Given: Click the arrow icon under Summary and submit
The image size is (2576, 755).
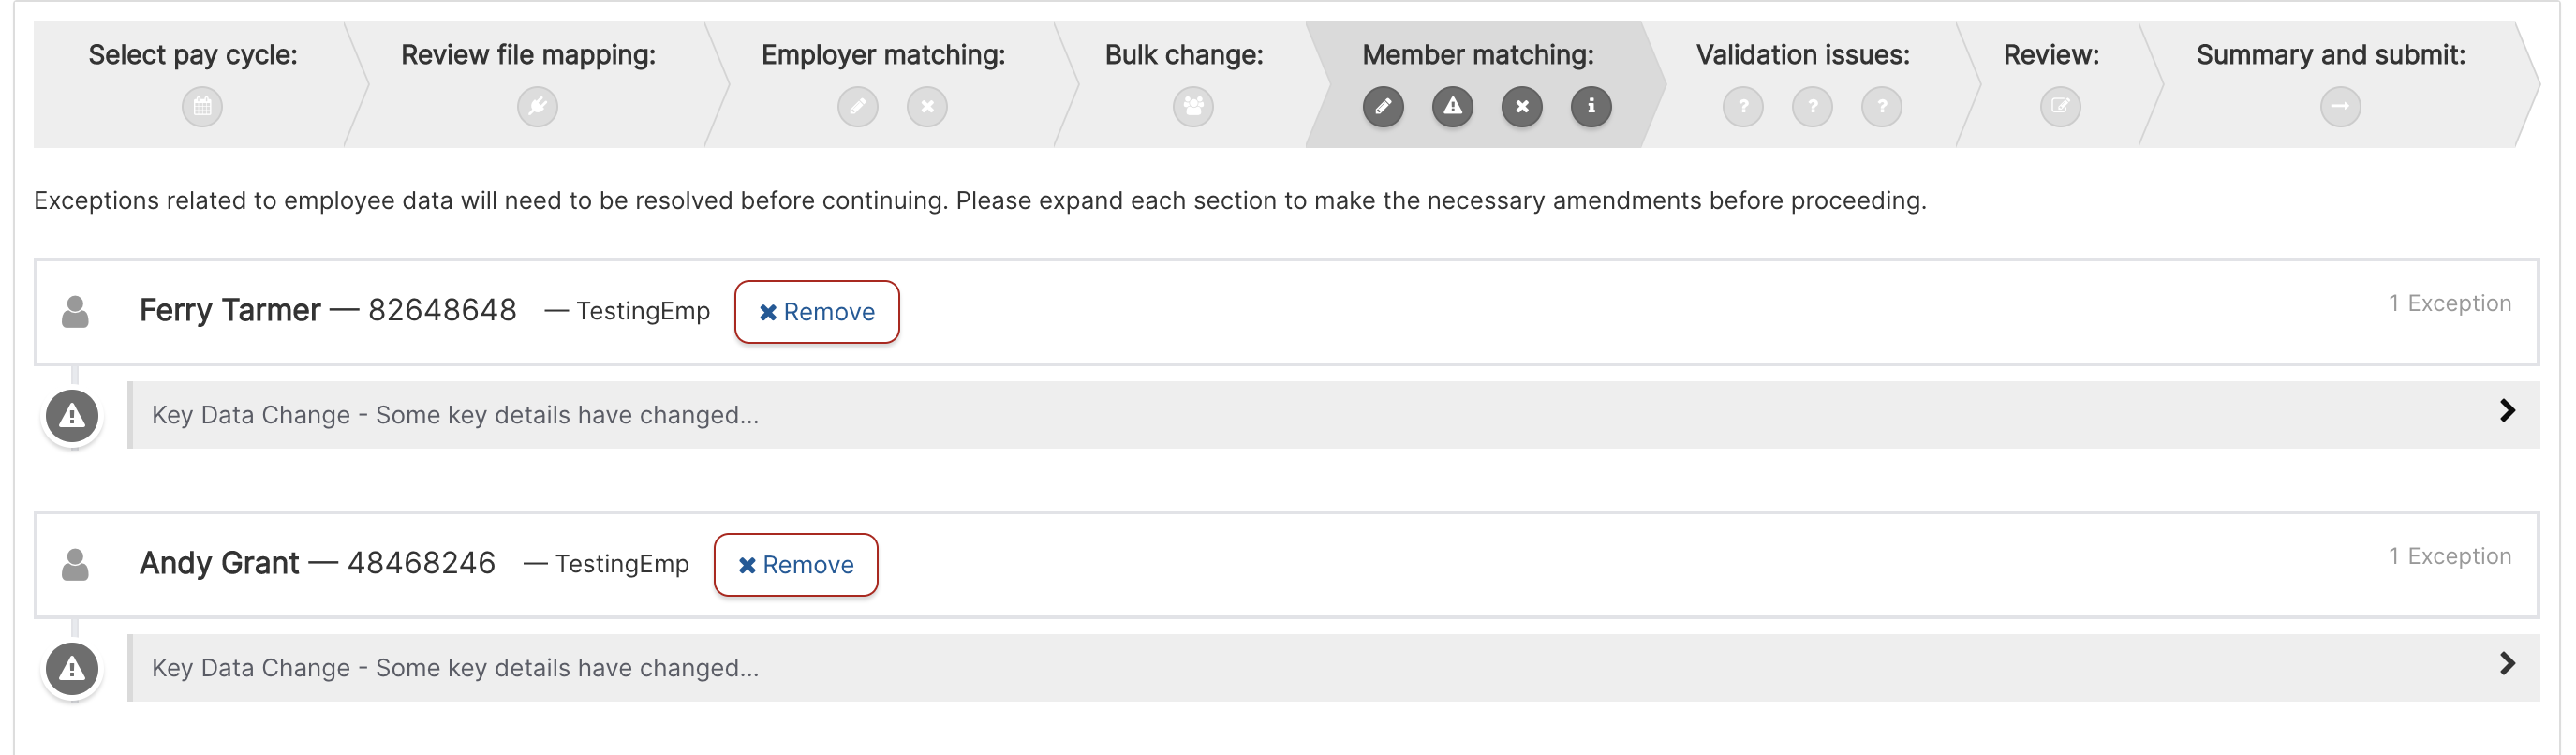Looking at the screenshot, I should pos(2340,106).
